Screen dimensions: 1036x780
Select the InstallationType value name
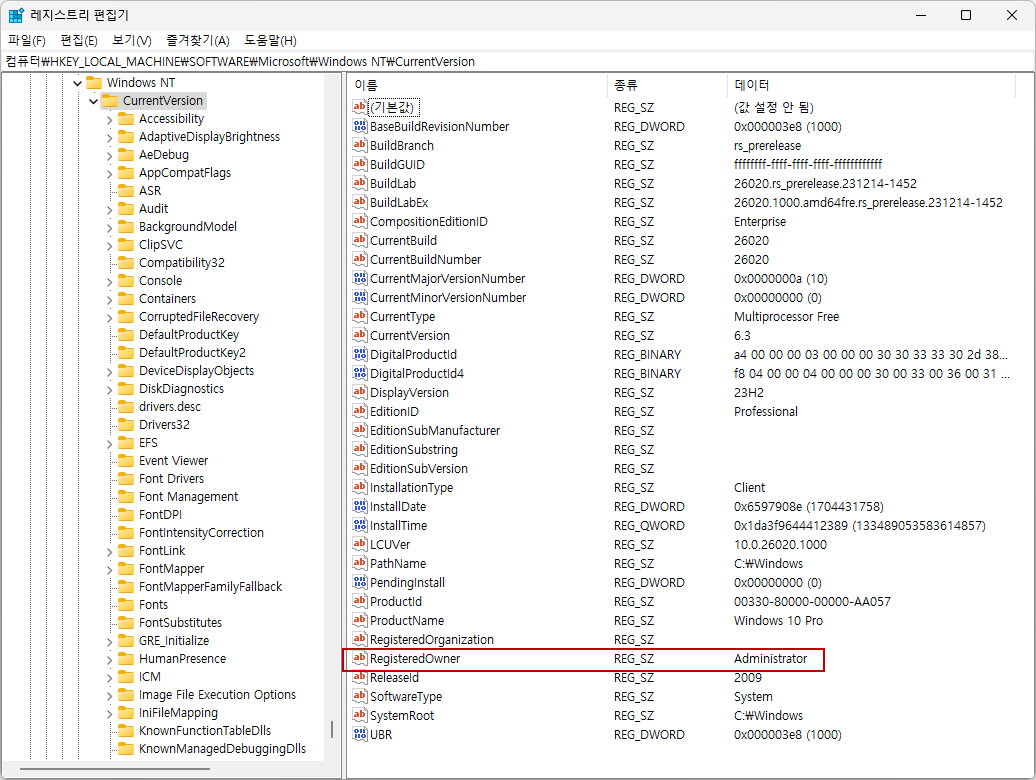click(x=412, y=487)
